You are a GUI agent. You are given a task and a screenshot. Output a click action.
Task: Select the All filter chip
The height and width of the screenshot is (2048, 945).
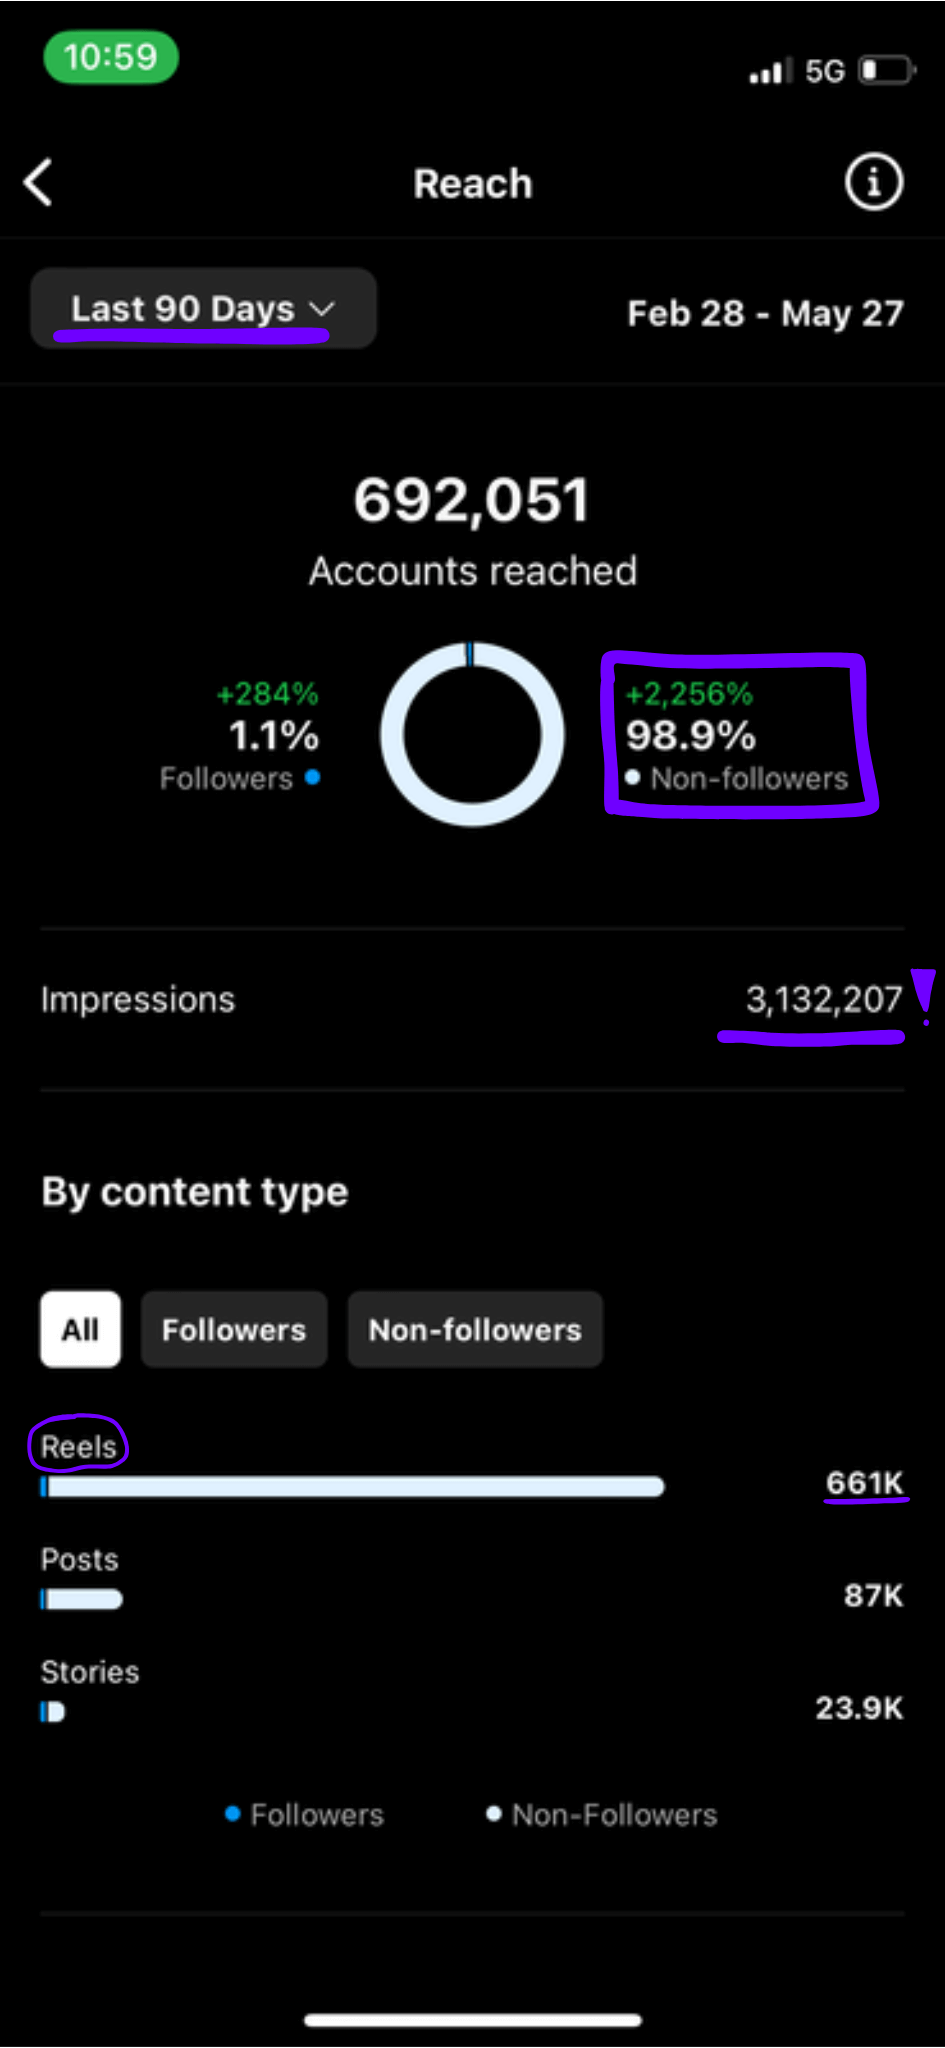coord(80,1329)
